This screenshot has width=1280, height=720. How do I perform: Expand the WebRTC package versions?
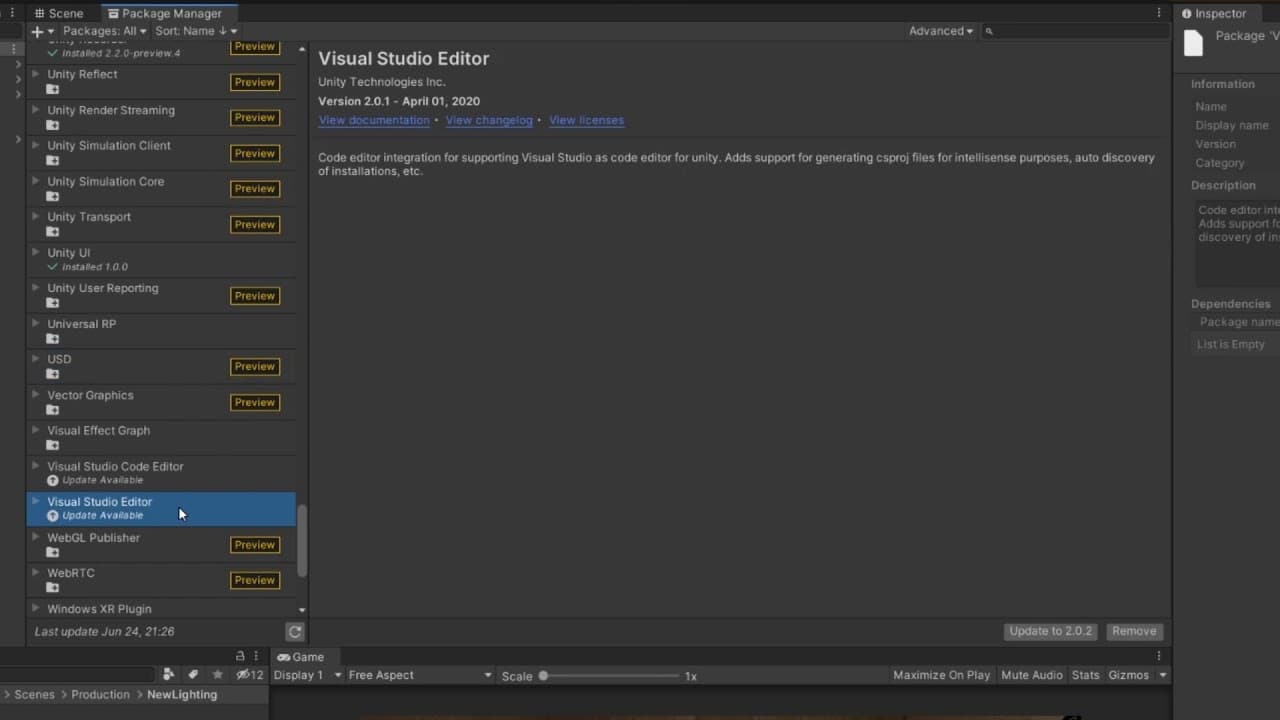coord(36,573)
